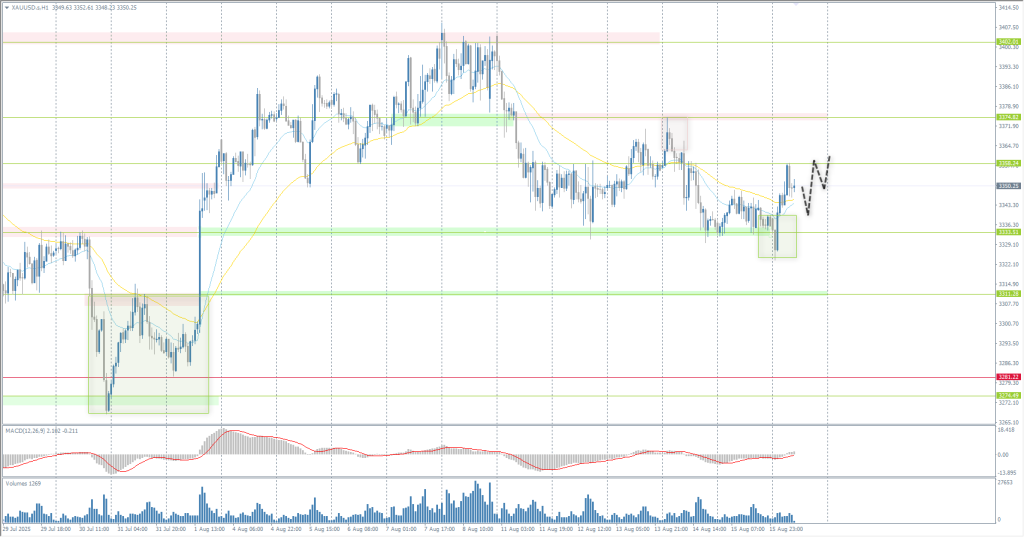Click the 3274.49 price level tag
The height and width of the screenshot is (537, 1024).
[x=1008, y=396]
